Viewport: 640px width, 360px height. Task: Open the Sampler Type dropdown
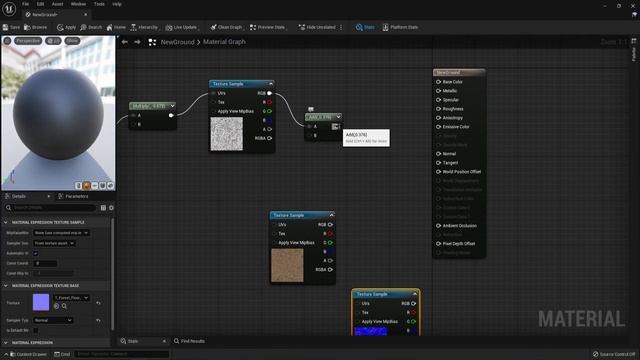pos(53,320)
